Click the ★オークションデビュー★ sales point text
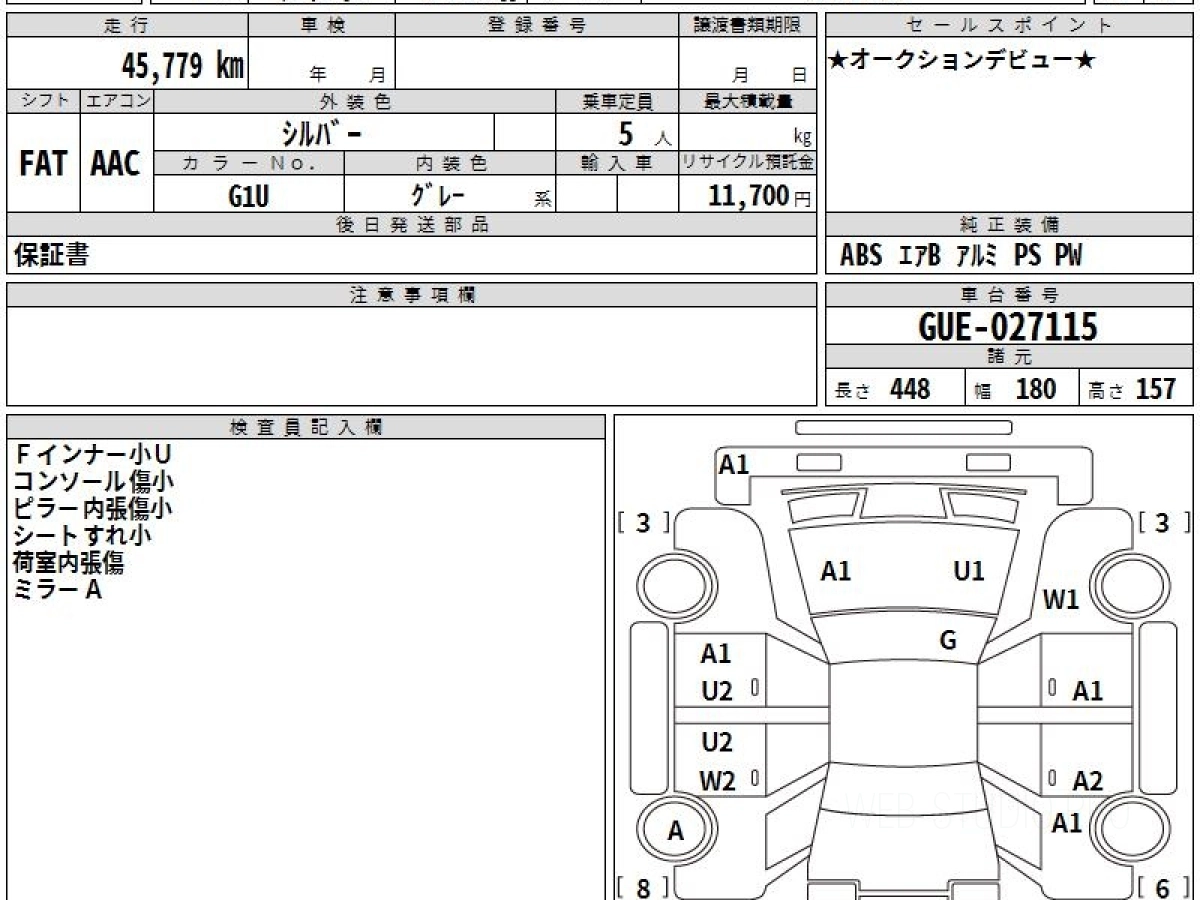Image resolution: width=1200 pixels, height=900 pixels. click(x=963, y=61)
